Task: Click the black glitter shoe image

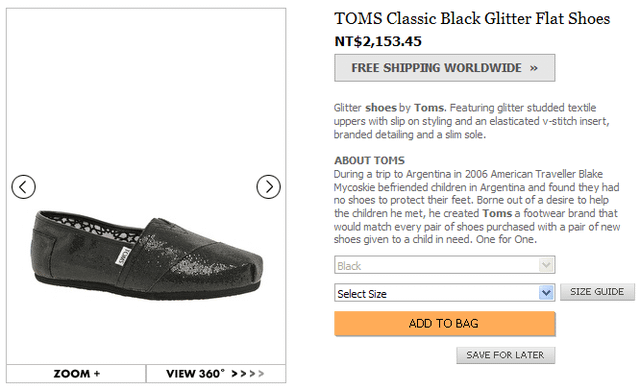Action: 147,255
